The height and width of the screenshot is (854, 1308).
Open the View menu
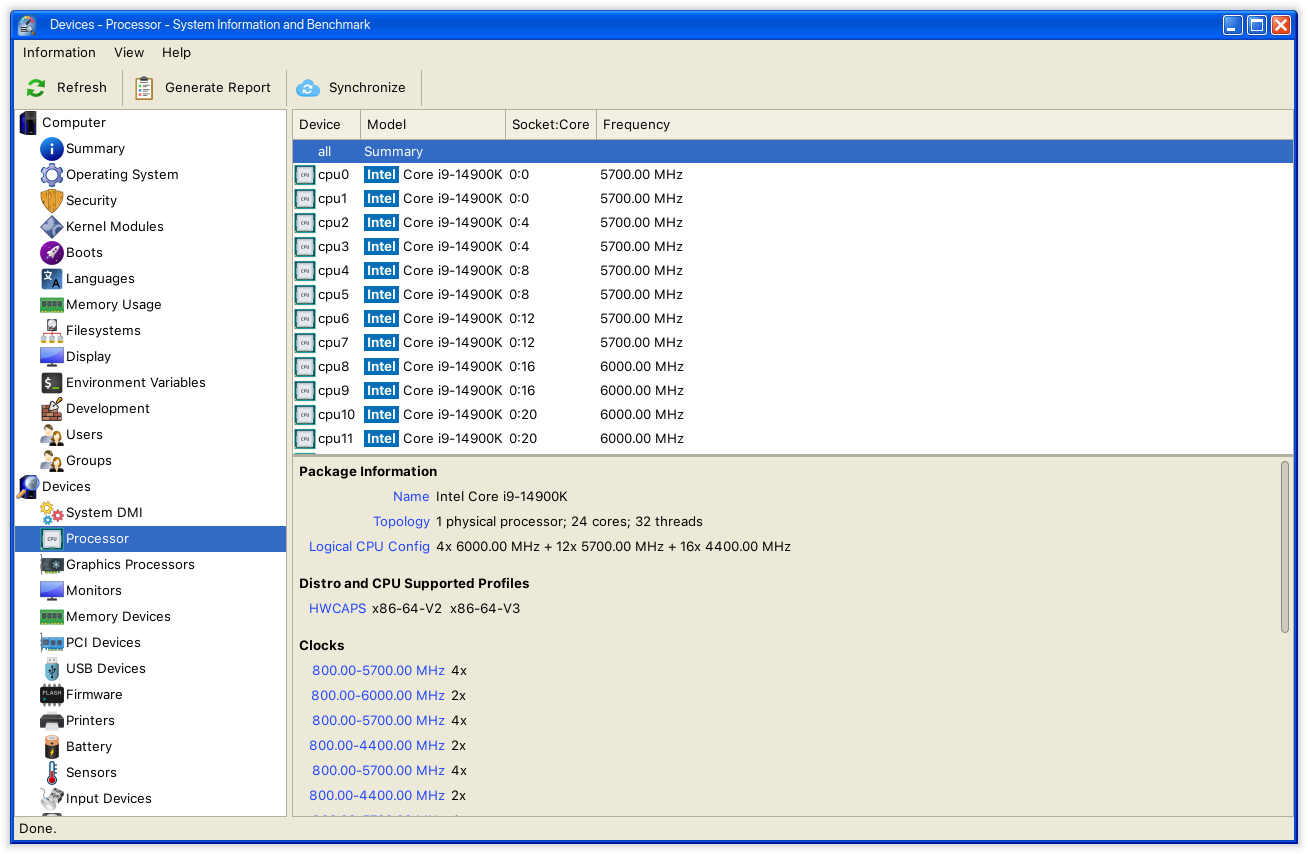pos(129,53)
